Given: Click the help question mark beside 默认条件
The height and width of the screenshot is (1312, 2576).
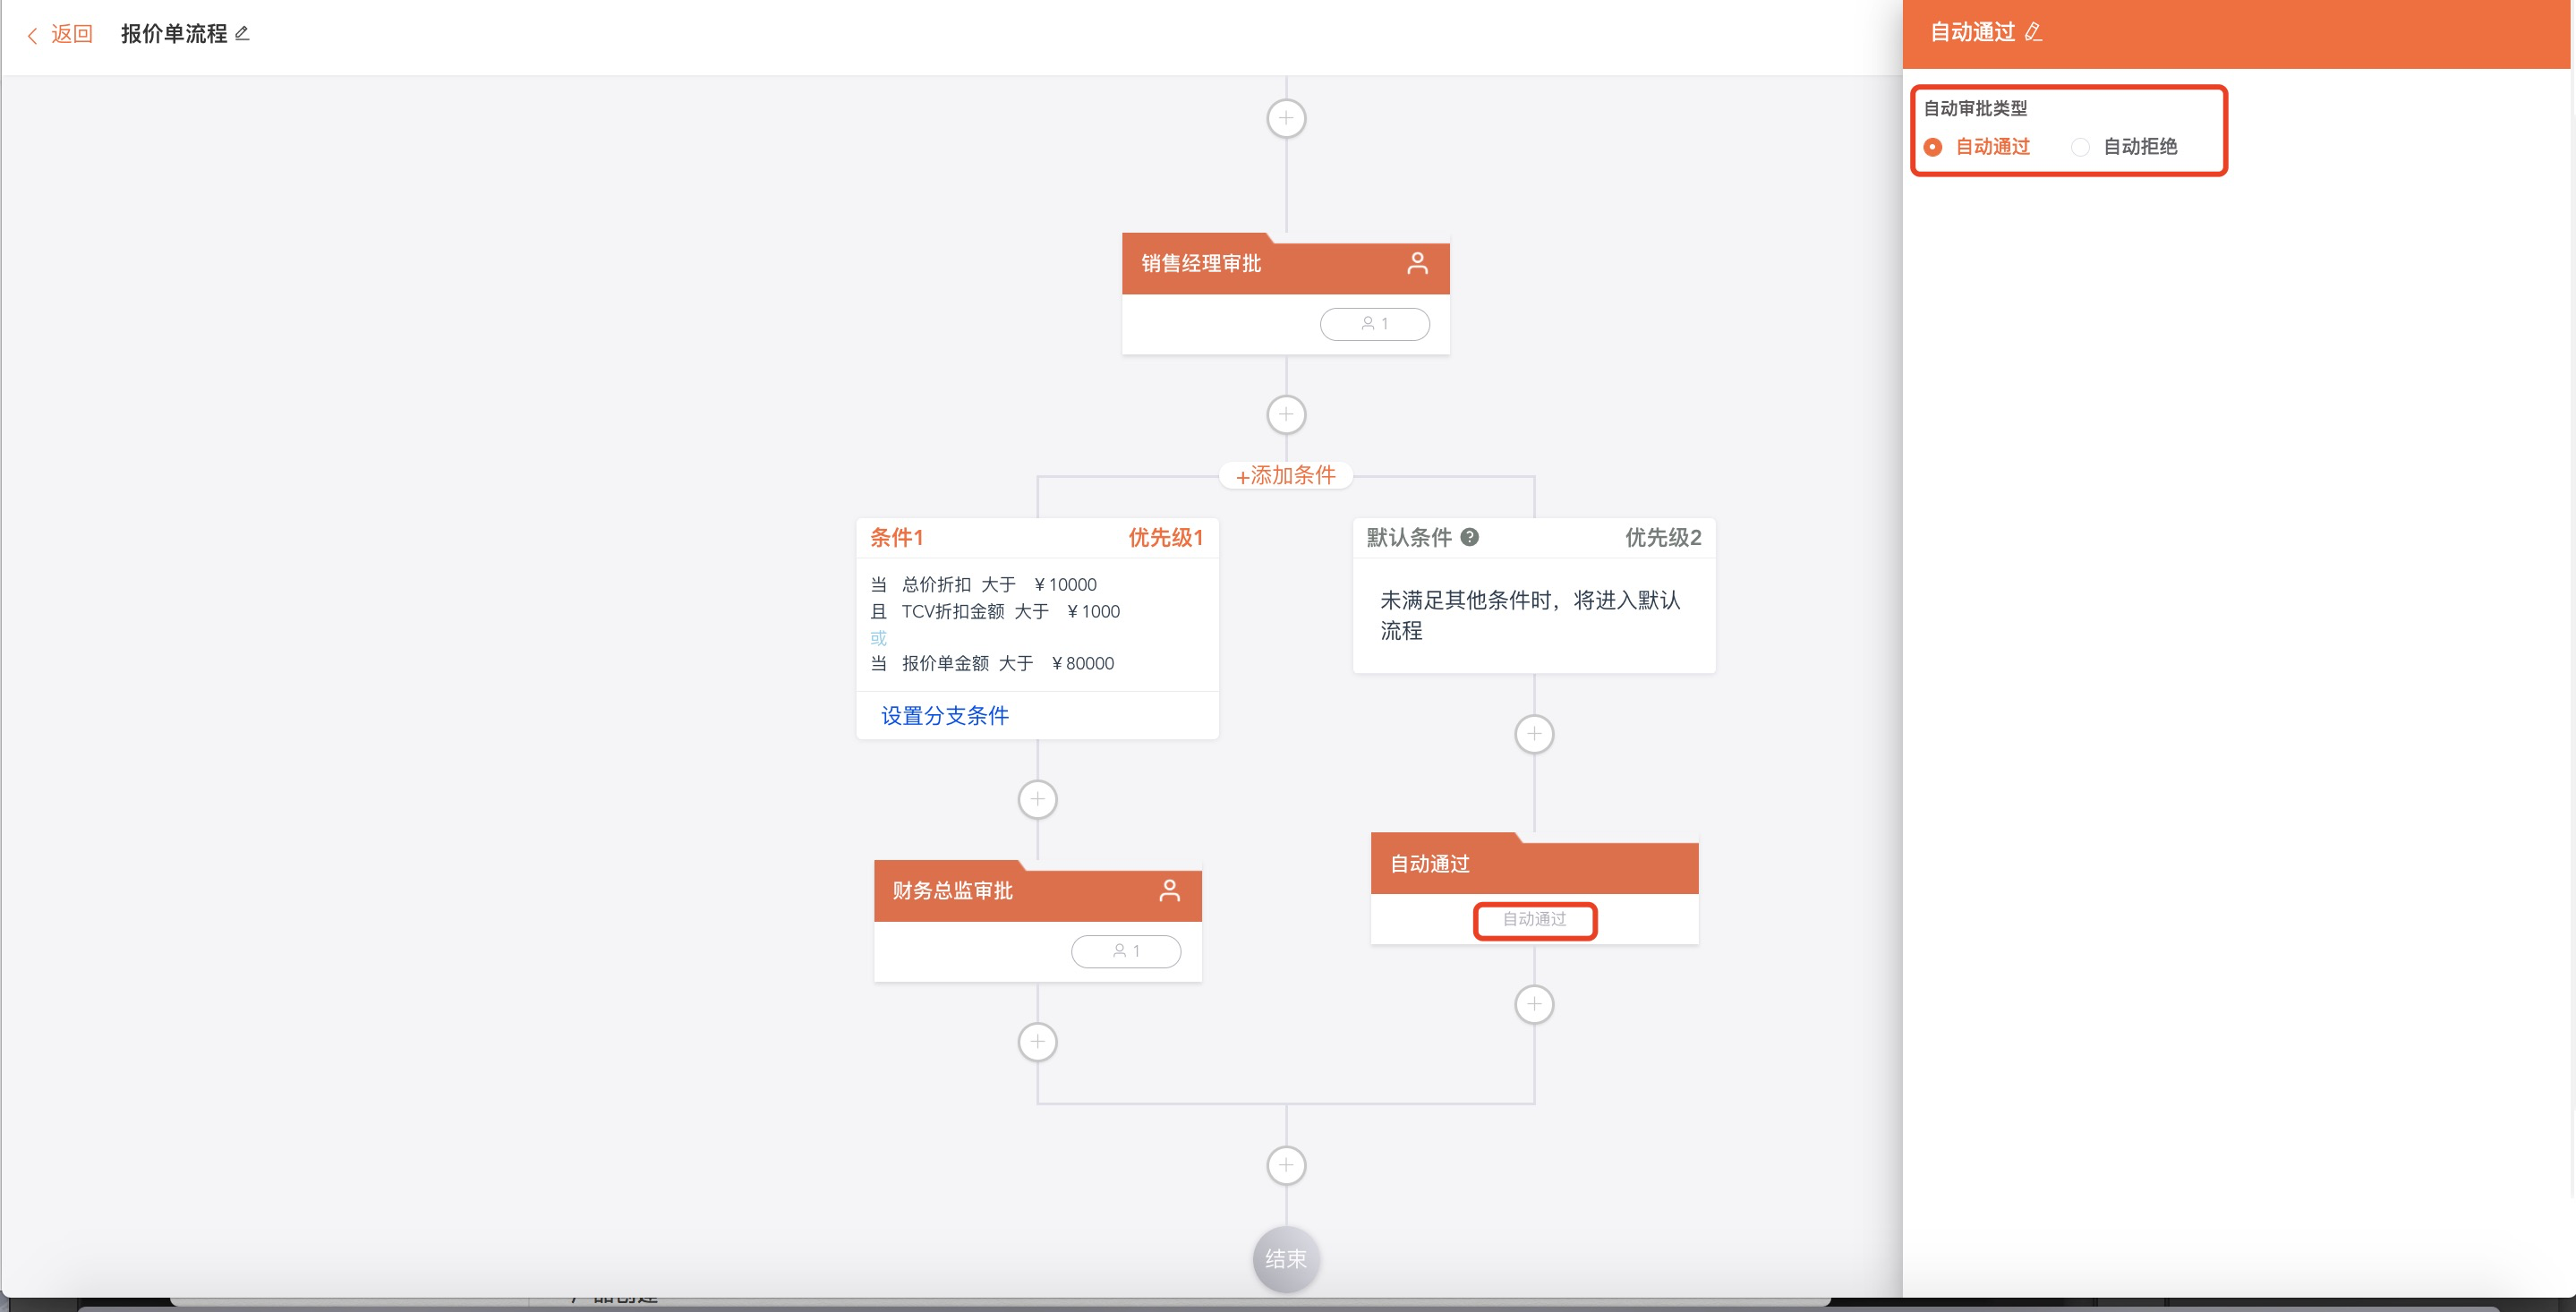Looking at the screenshot, I should (x=1469, y=537).
